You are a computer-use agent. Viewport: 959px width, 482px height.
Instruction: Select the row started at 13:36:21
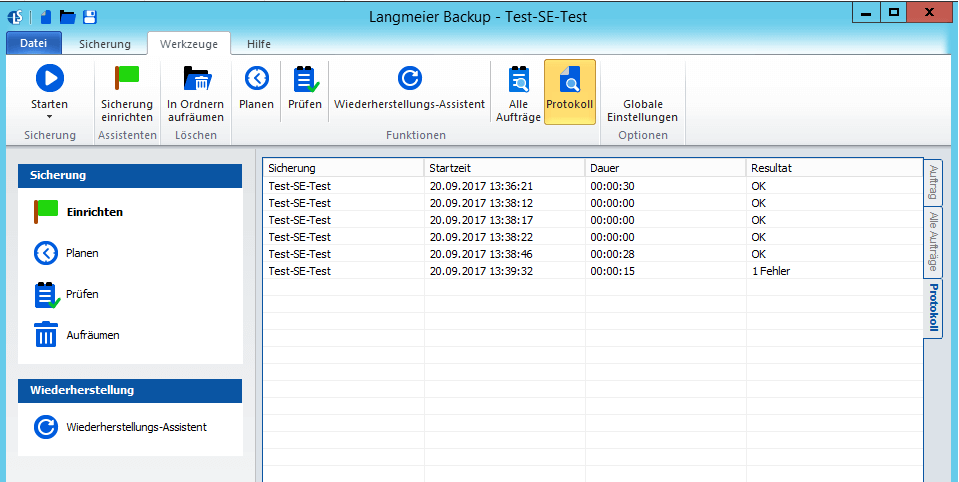point(593,186)
